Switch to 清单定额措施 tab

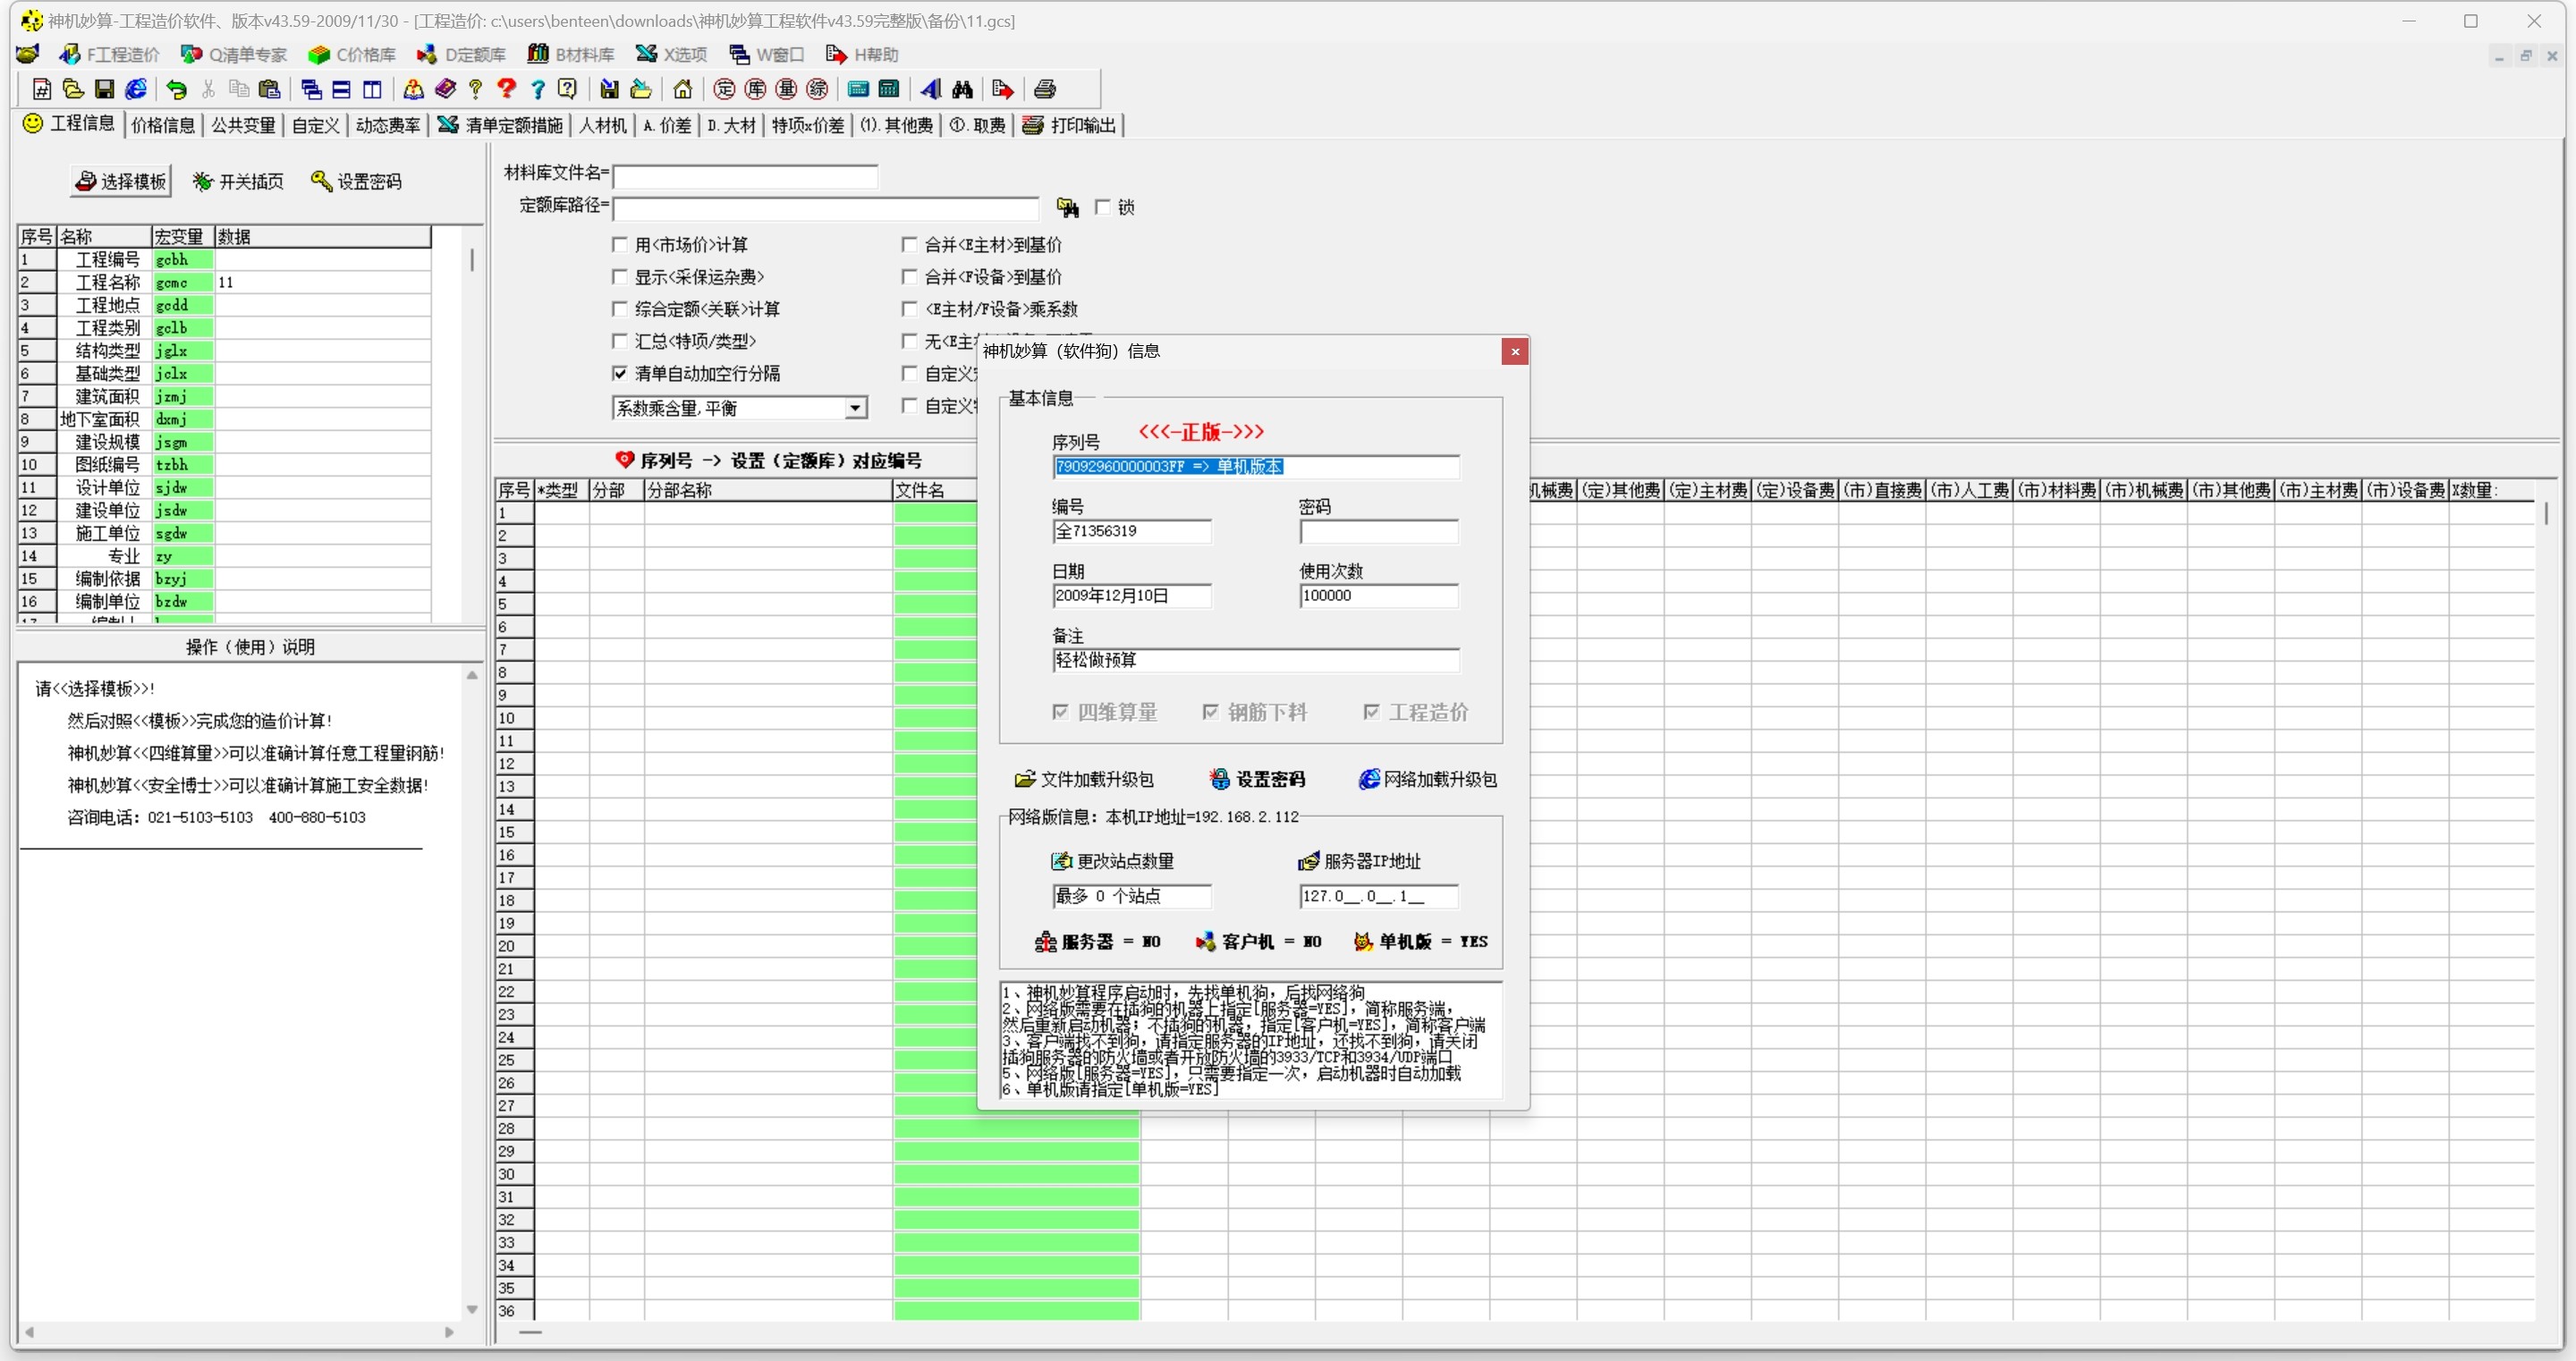click(x=501, y=125)
